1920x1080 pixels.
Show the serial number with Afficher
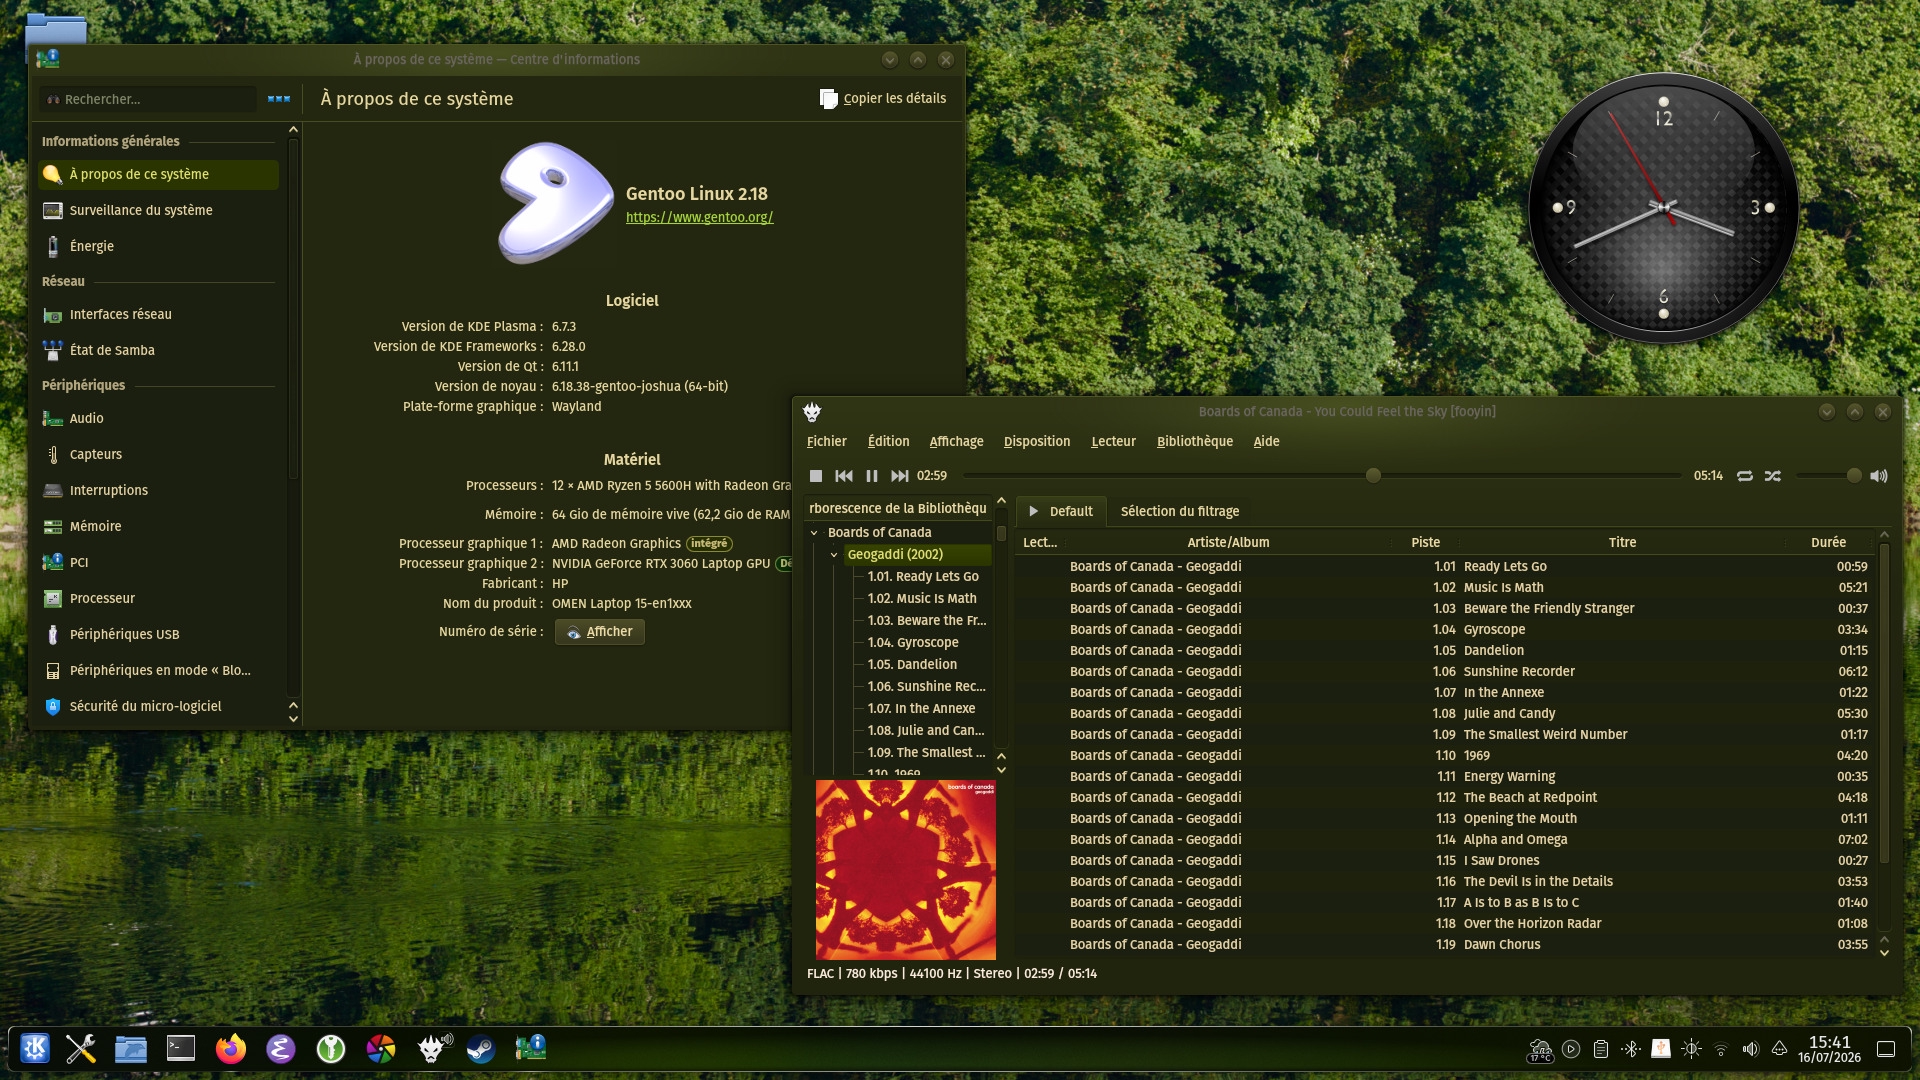[600, 632]
